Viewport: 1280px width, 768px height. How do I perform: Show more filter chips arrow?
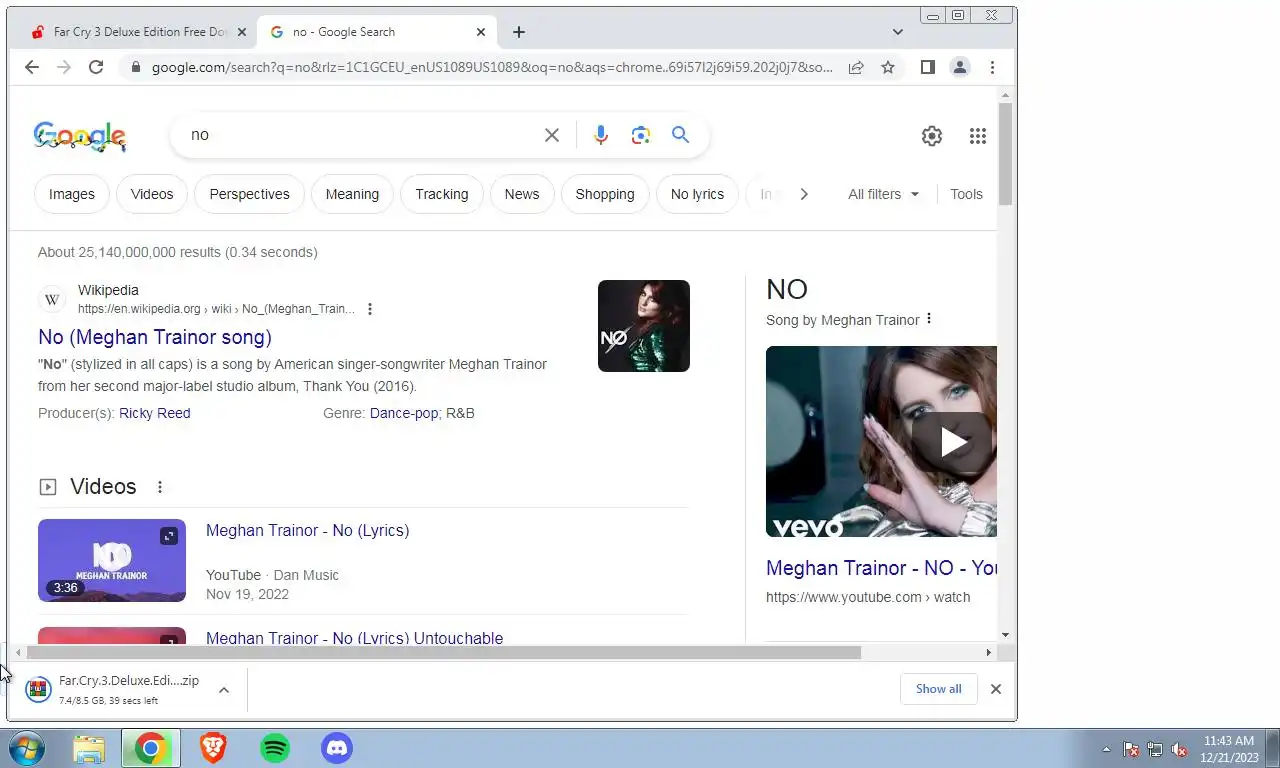point(804,194)
